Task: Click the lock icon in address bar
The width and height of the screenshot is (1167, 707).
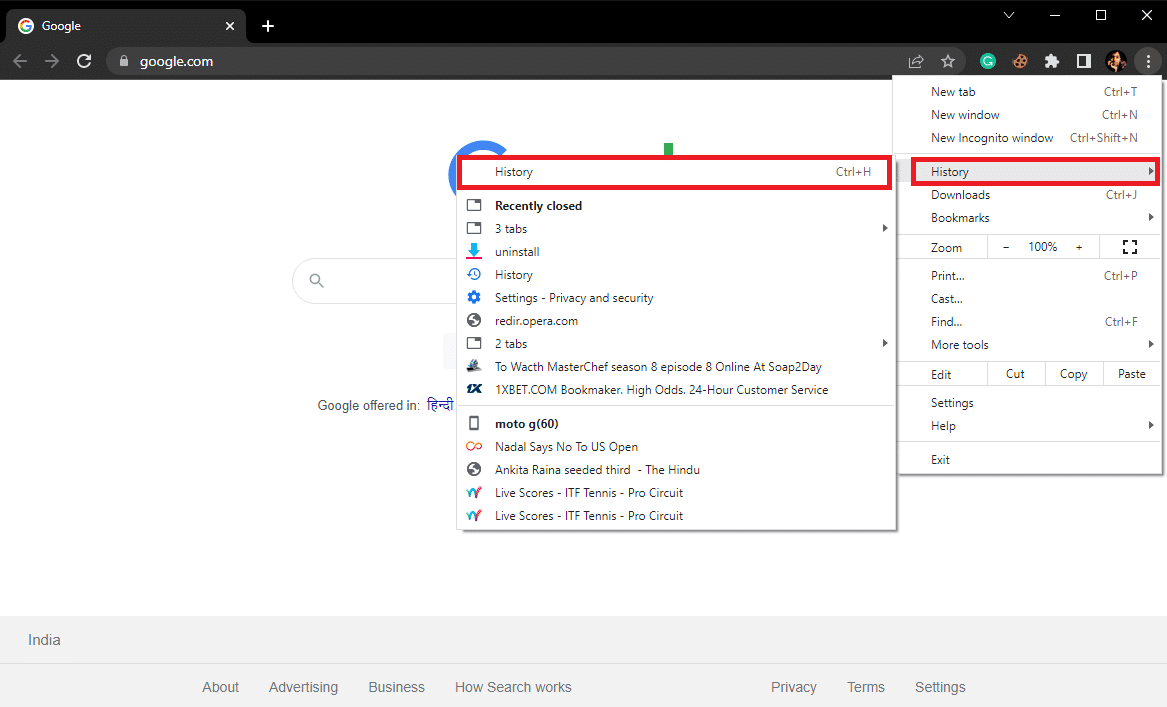Action: pos(124,61)
